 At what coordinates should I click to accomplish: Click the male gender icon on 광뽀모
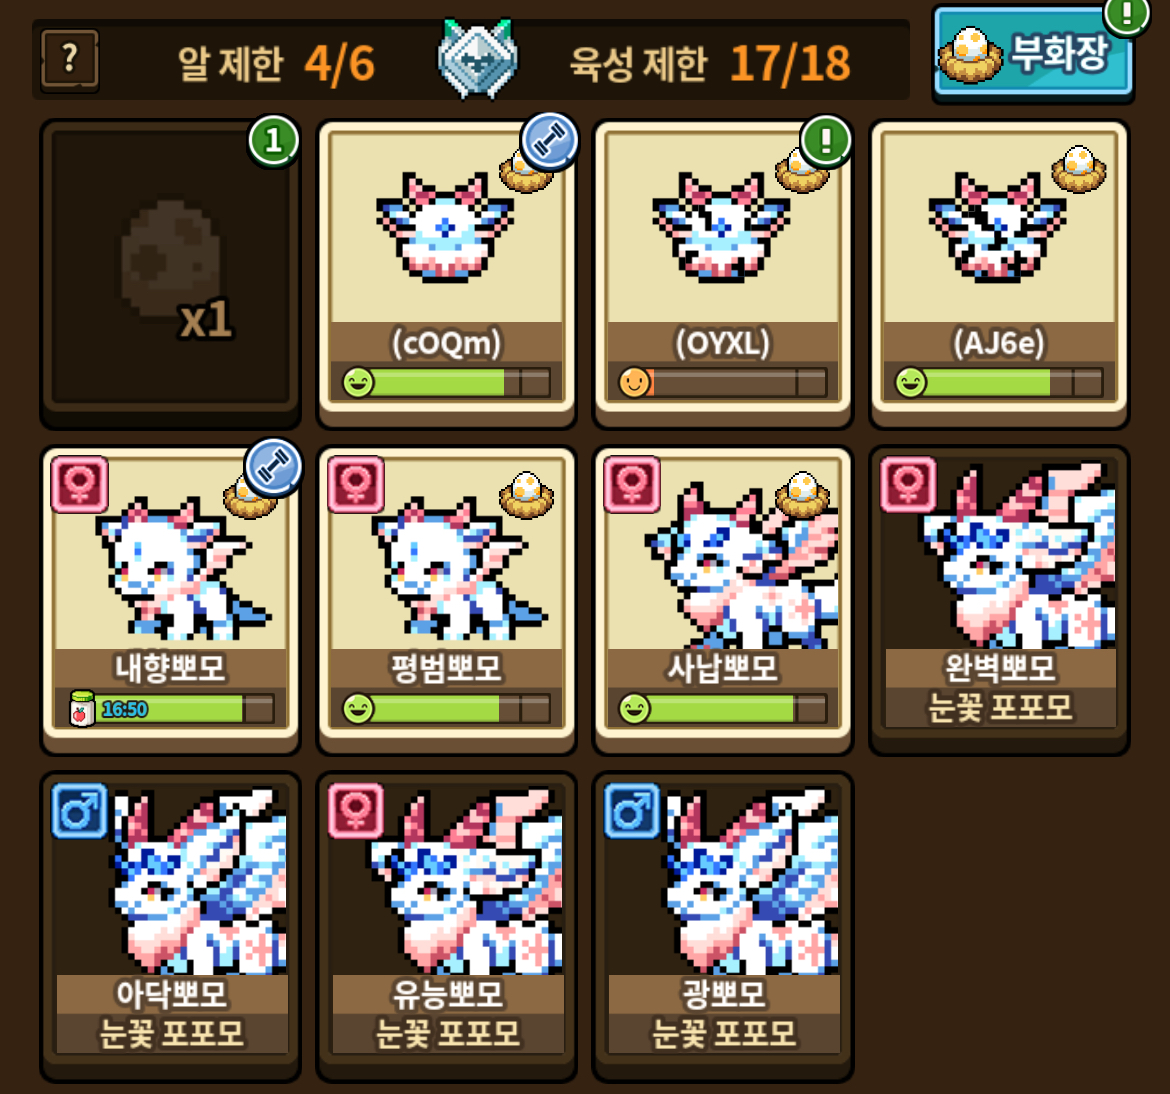click(x=632, y=810)
